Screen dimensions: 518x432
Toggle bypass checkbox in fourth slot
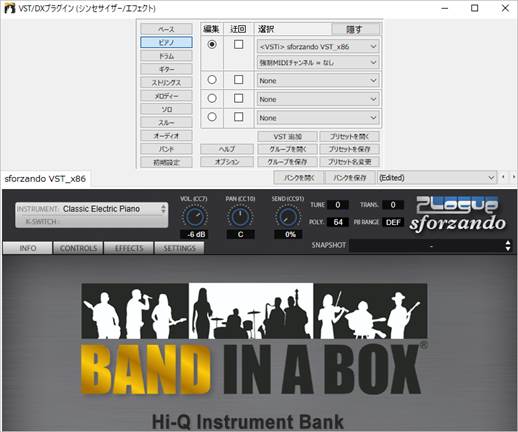point(238,117)
